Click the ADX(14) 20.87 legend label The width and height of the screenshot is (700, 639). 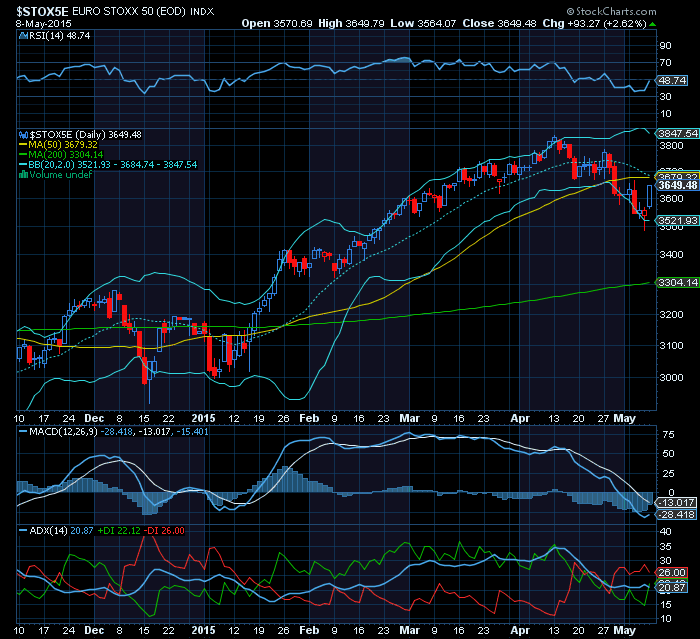[61, 531]
